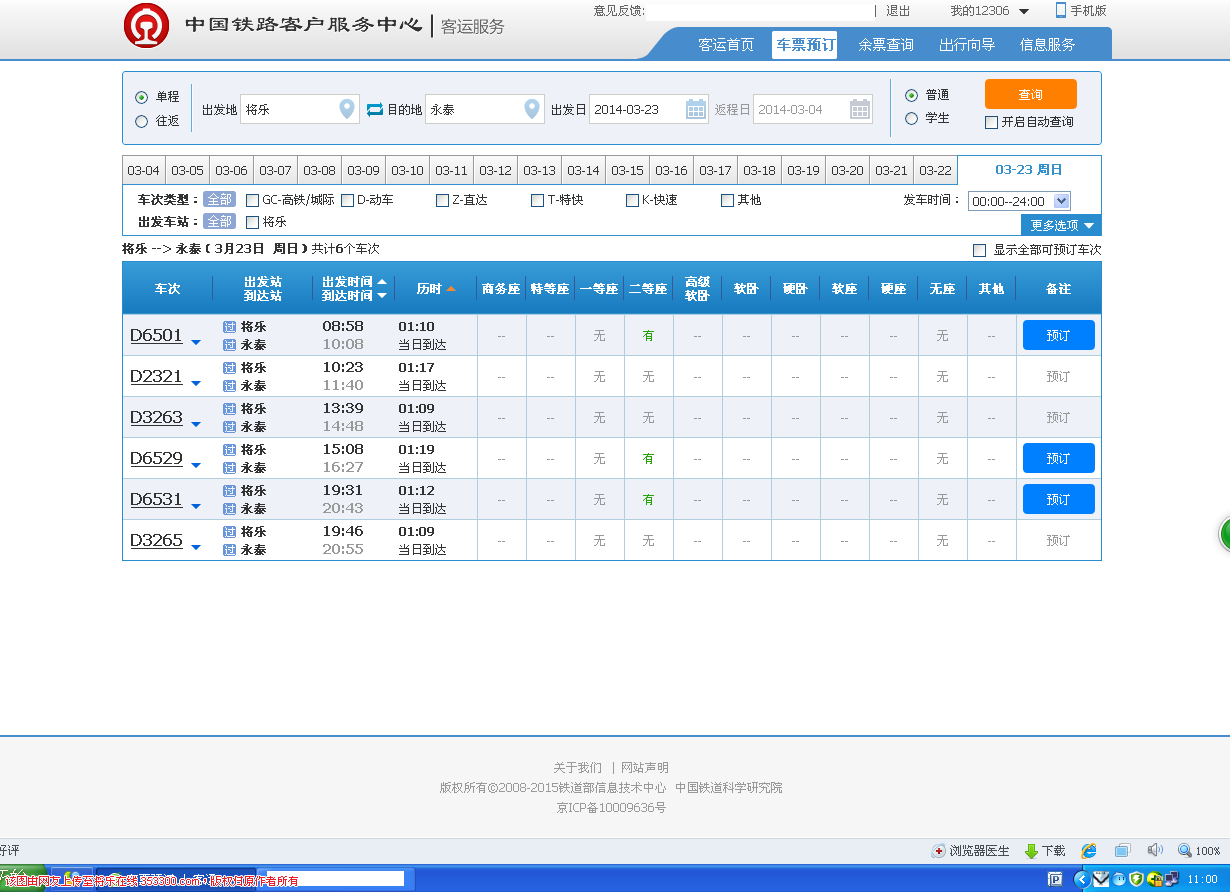
Task: Expand 更多选项 more options
Action: pyautogui.click(x=1061, y=225)
